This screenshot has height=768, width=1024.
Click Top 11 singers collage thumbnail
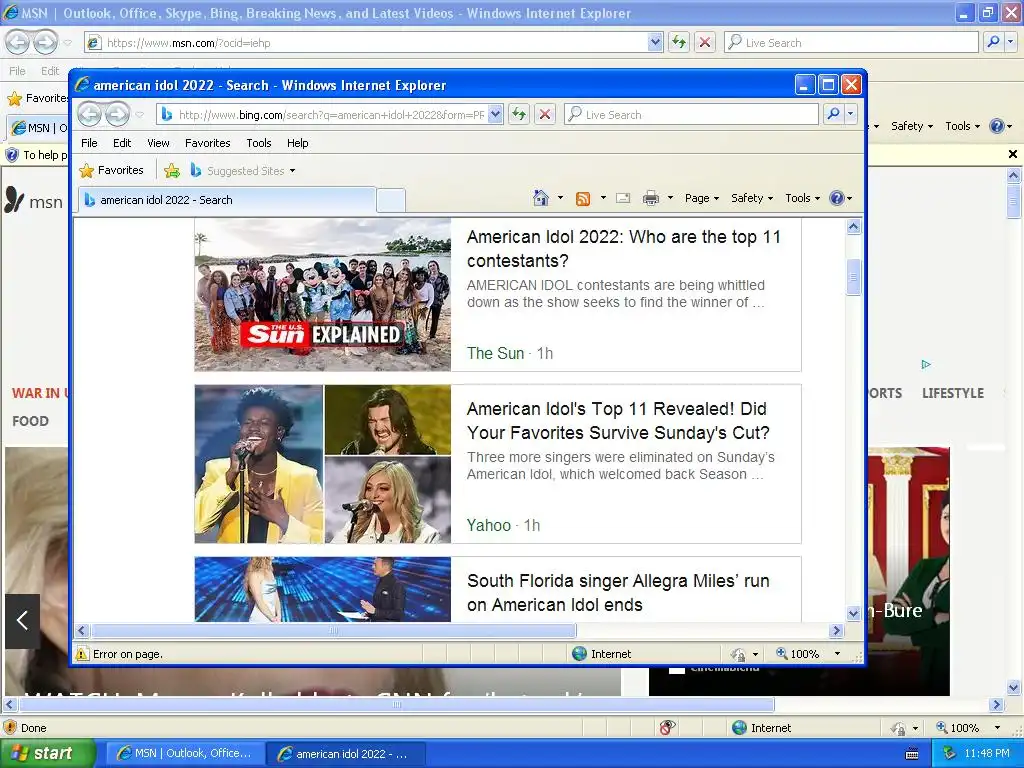[x=323, y=464]
